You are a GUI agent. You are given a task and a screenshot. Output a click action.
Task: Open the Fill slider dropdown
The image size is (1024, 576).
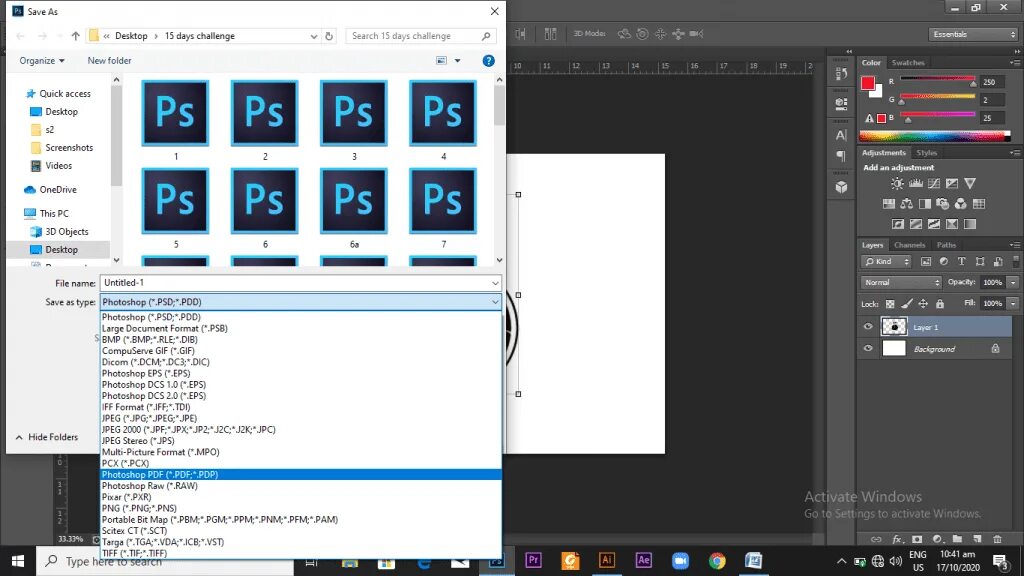point(1013,304)
